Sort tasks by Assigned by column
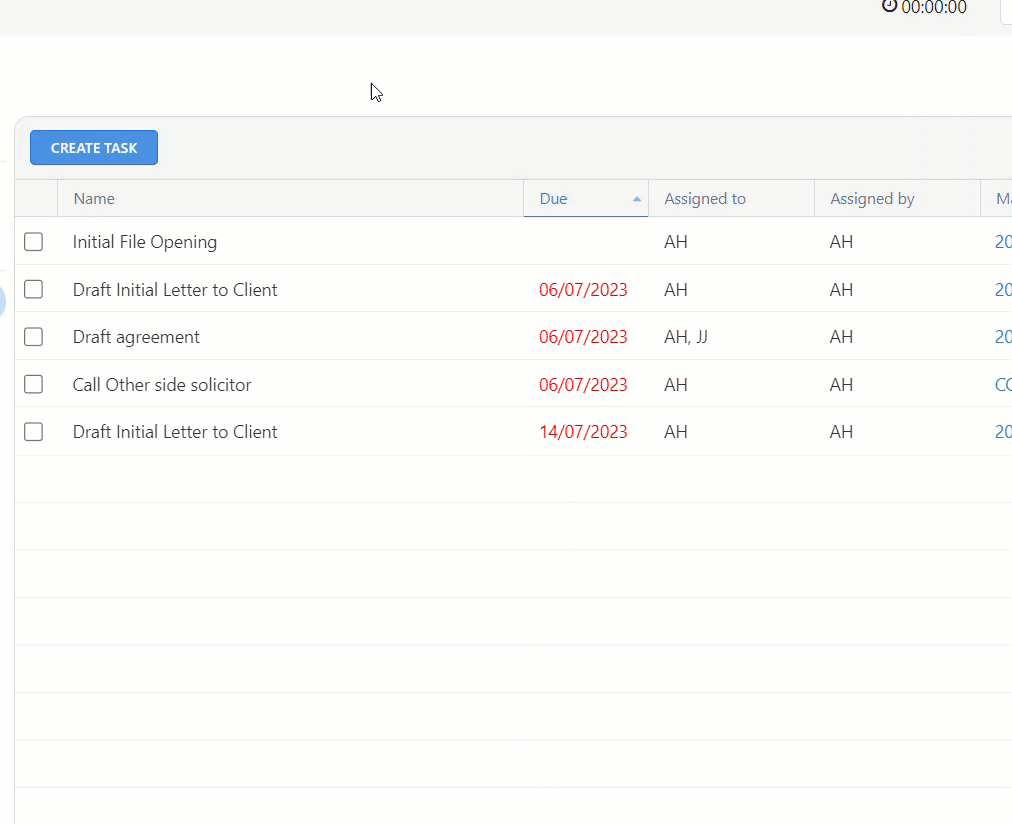The width and height of the screenshot is (1012, 824). coord(871,198)
